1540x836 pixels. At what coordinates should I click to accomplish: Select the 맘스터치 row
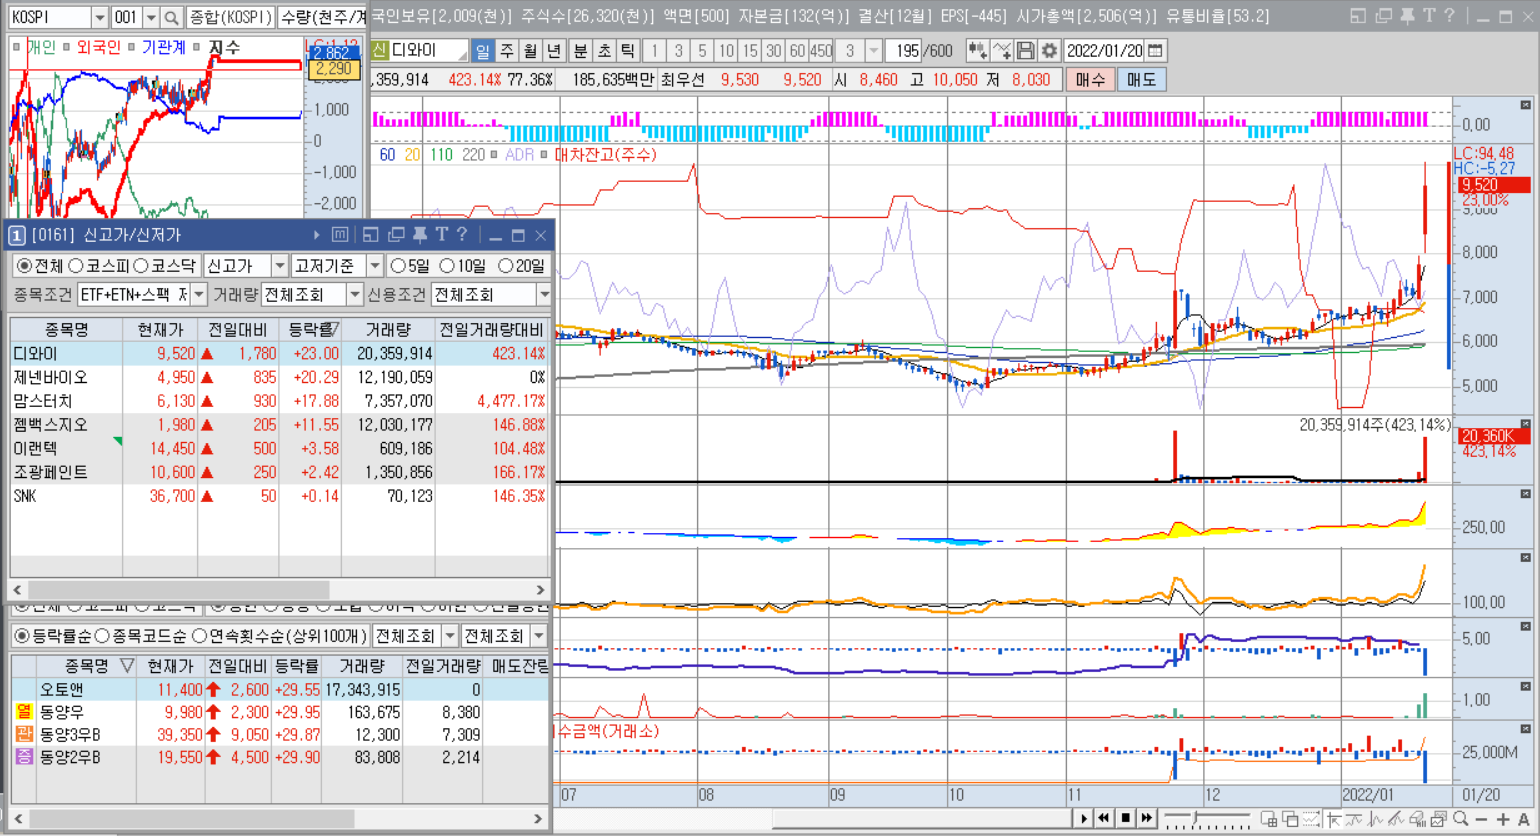pyautogui.click(x=279, y=401)
